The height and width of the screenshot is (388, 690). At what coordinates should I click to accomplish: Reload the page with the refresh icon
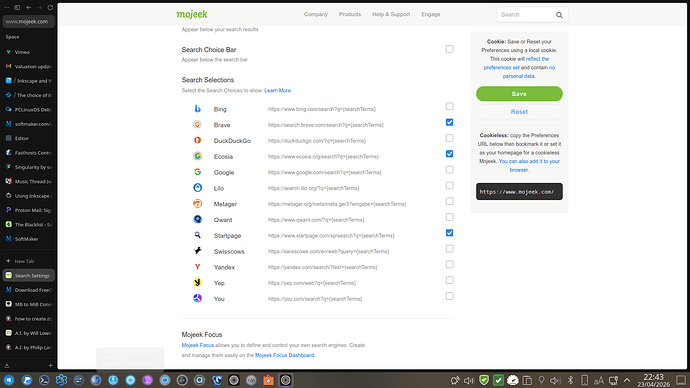[50, 7]
